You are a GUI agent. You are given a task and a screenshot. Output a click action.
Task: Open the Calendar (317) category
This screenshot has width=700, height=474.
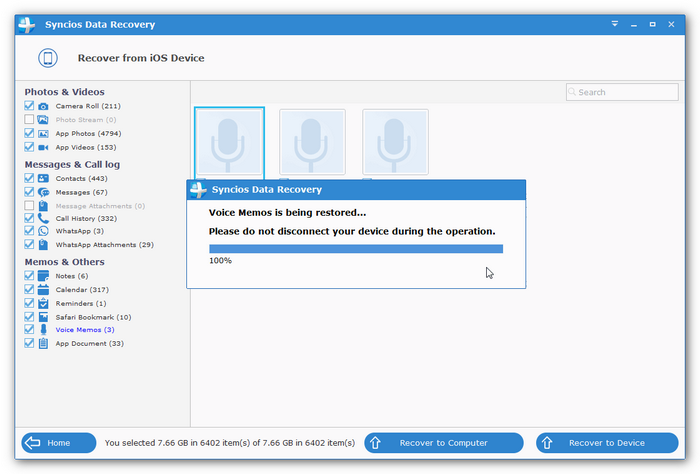82,290
